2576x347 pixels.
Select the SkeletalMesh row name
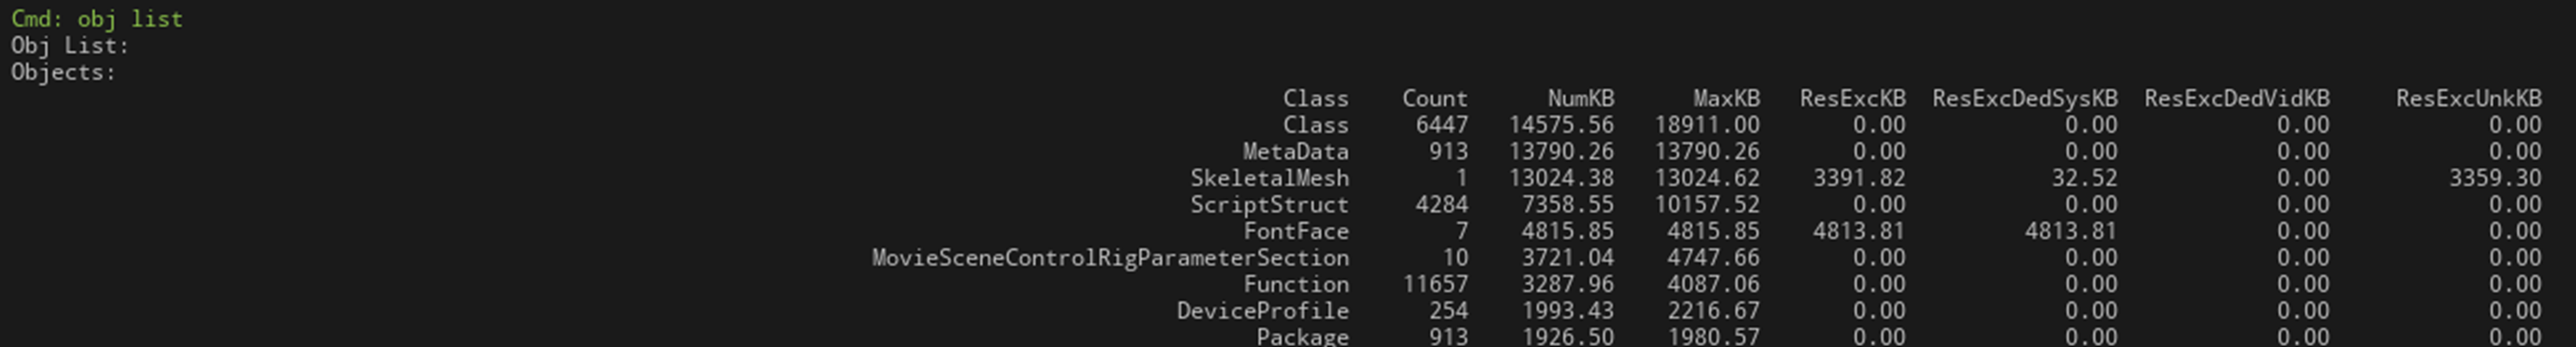pos(1269,178)
